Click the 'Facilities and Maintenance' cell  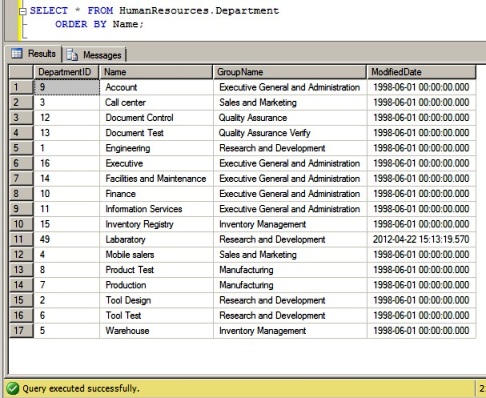[156, 179]
